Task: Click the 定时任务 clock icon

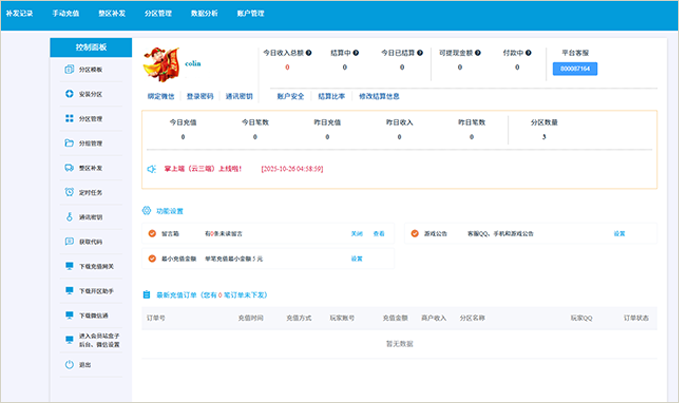Action: [69, 192]
